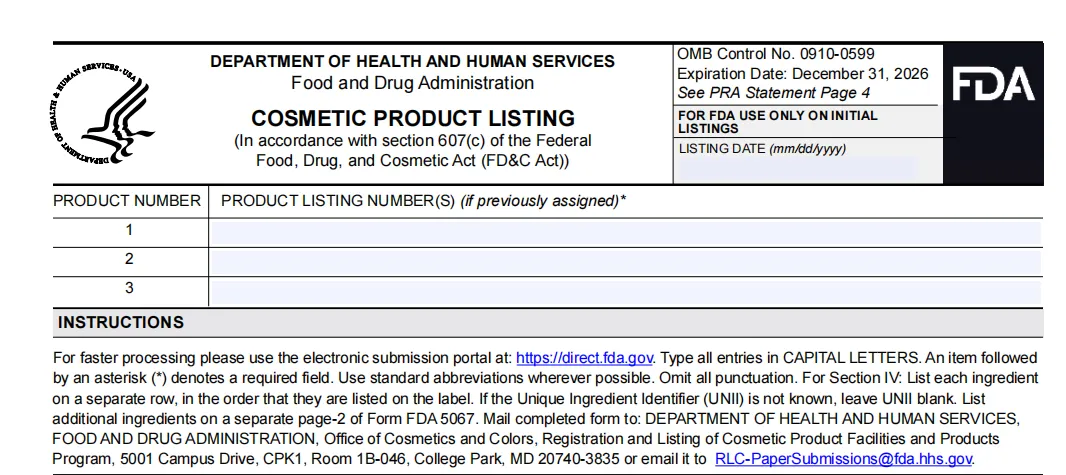Click the PRODUCT NUMBER column header
This screenshot has height=475, width=1066.
[127, 201]
